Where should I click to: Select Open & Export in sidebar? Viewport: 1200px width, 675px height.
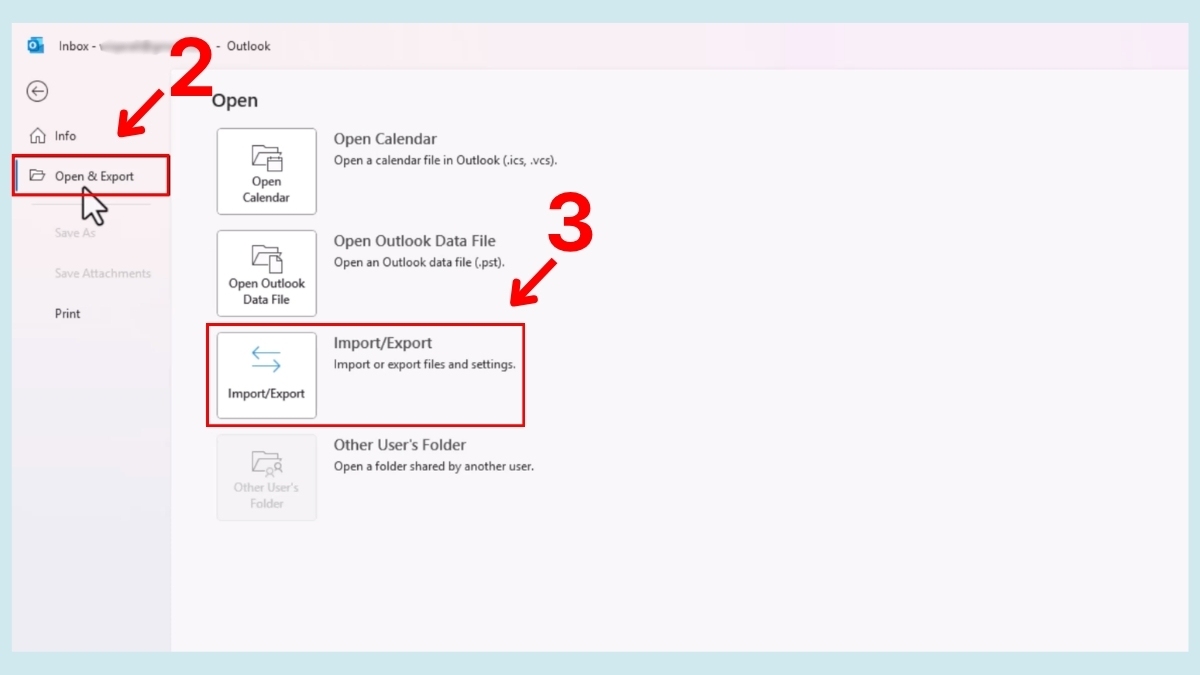[92, 176]
